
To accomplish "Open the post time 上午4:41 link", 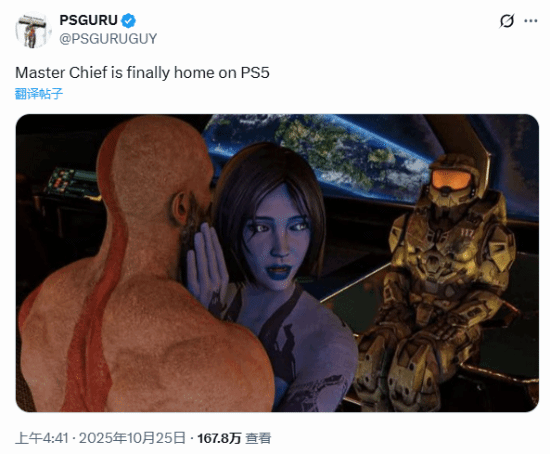I will coord(42,438).
